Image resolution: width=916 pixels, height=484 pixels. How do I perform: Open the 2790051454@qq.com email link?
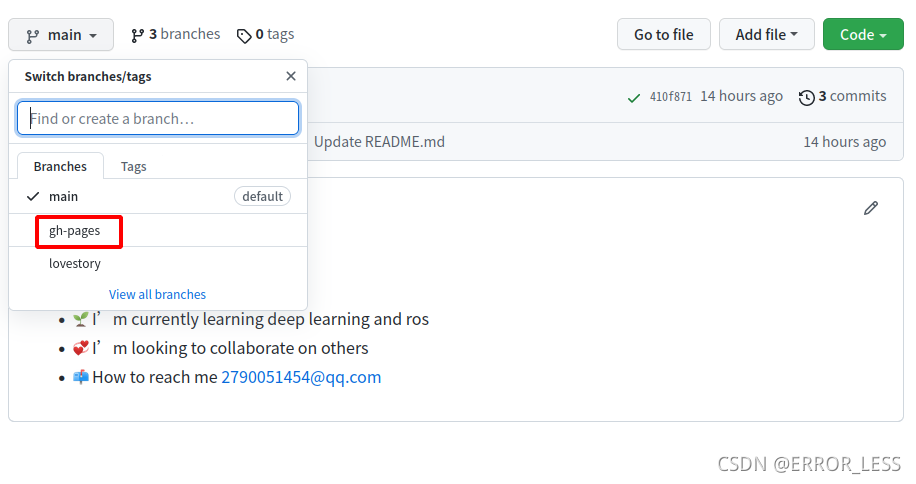[x=301, y=377]
